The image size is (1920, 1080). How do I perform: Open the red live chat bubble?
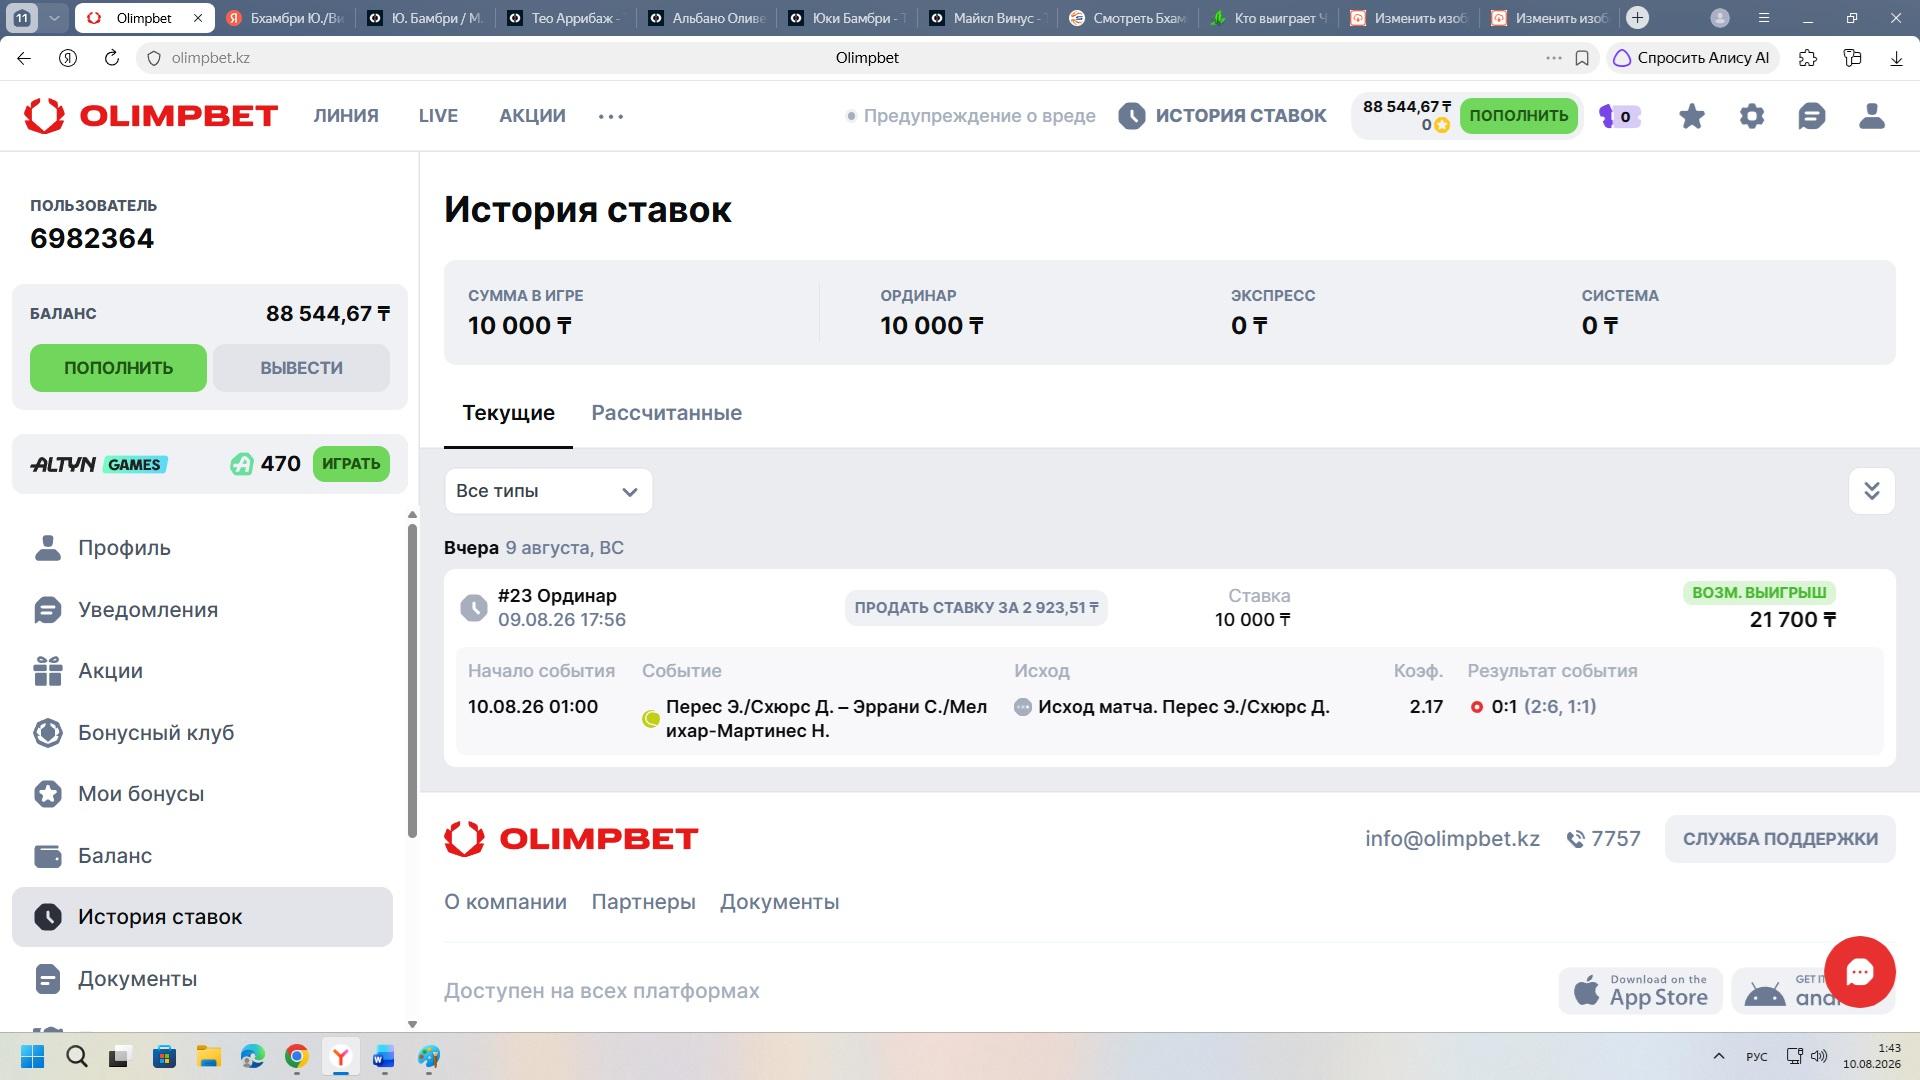[x=1859, y=972]
